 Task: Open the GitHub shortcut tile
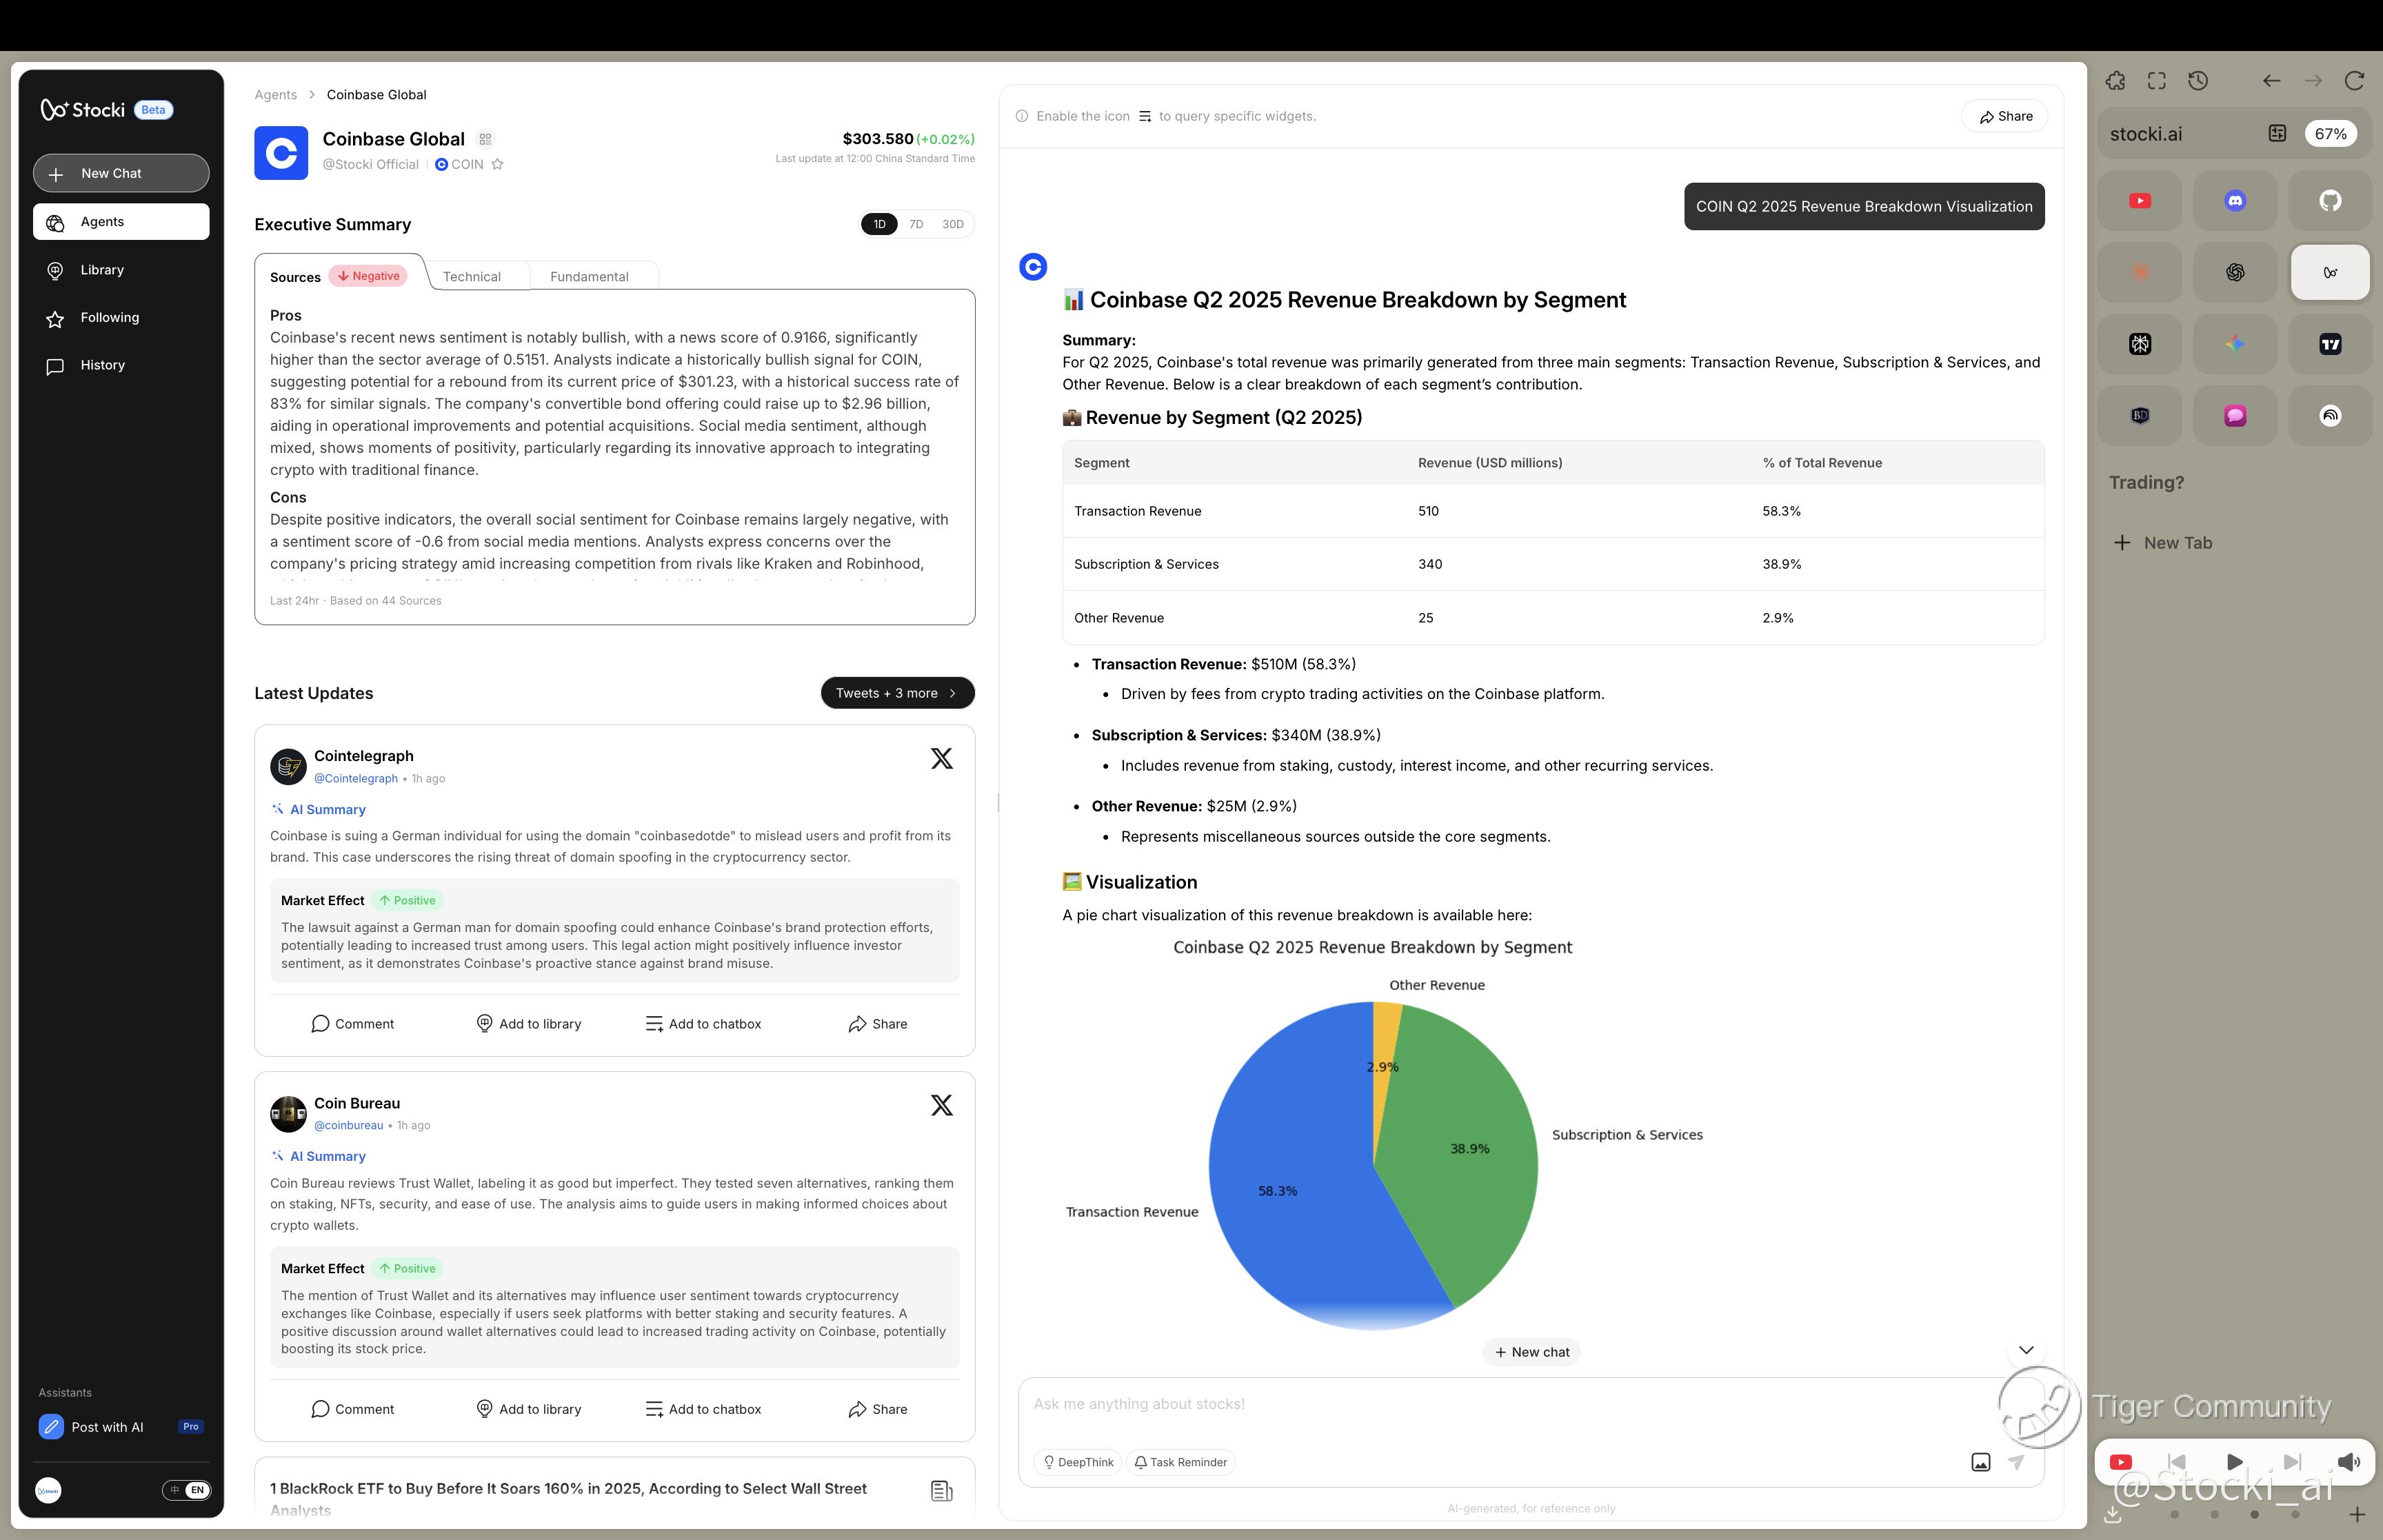tap(2330, 201)
